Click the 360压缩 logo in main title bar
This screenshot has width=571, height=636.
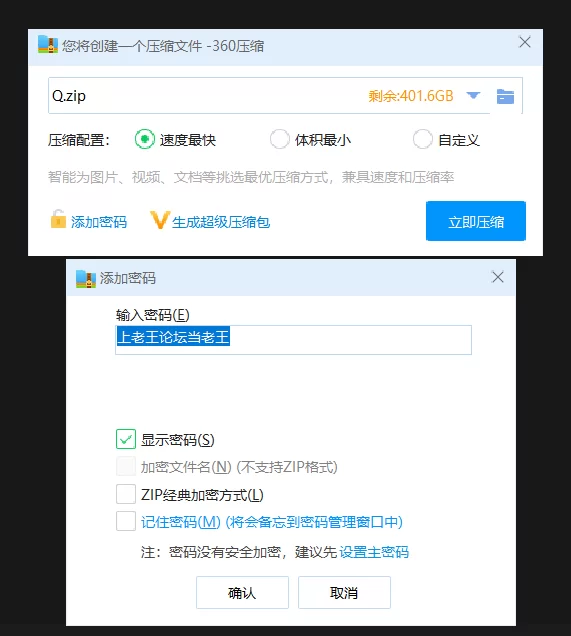(48, 45)
